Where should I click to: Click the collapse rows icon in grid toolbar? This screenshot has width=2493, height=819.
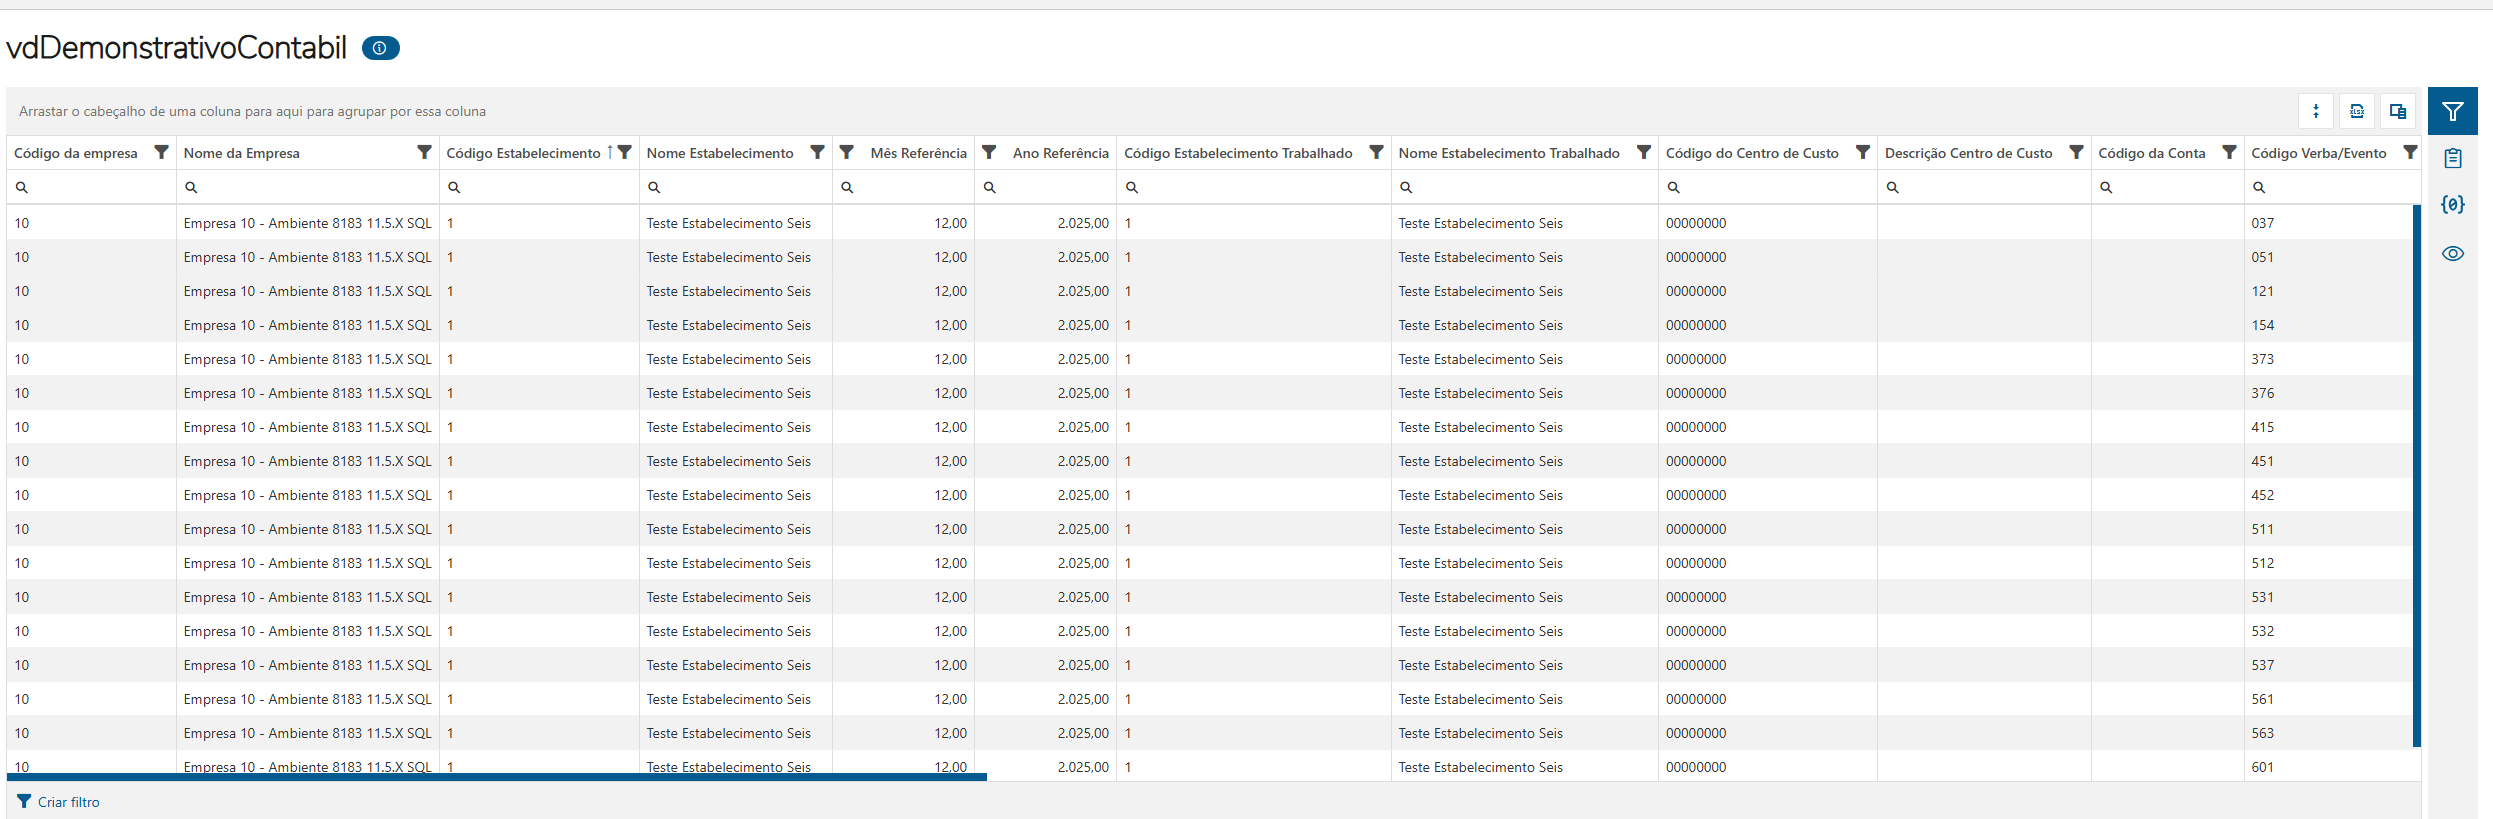pos(2316,111)
